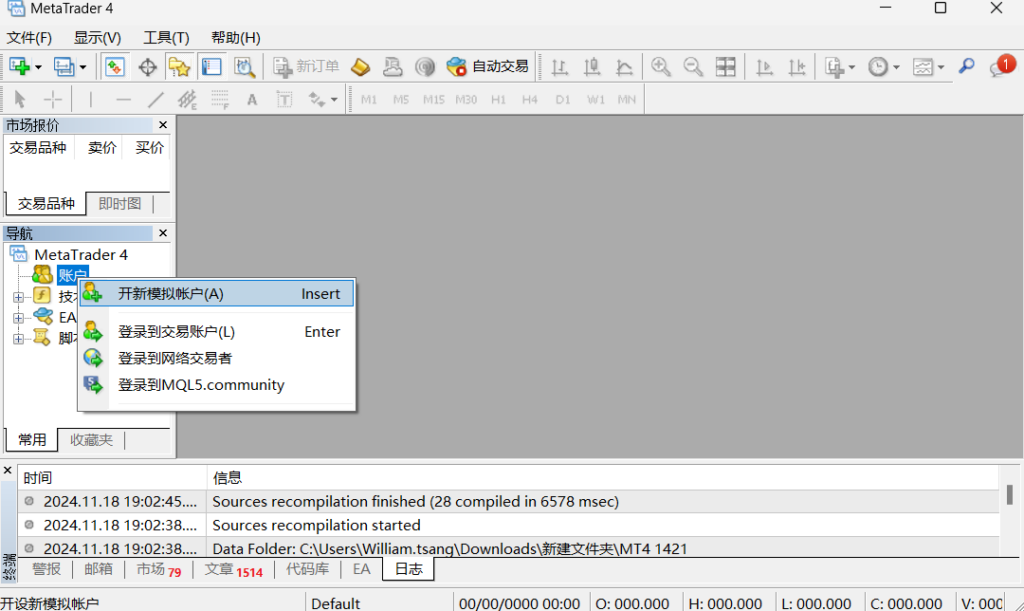Click the Terminal window toolbar icon
This screenshot has height=611, width=1024.
(x=211, y=67)
